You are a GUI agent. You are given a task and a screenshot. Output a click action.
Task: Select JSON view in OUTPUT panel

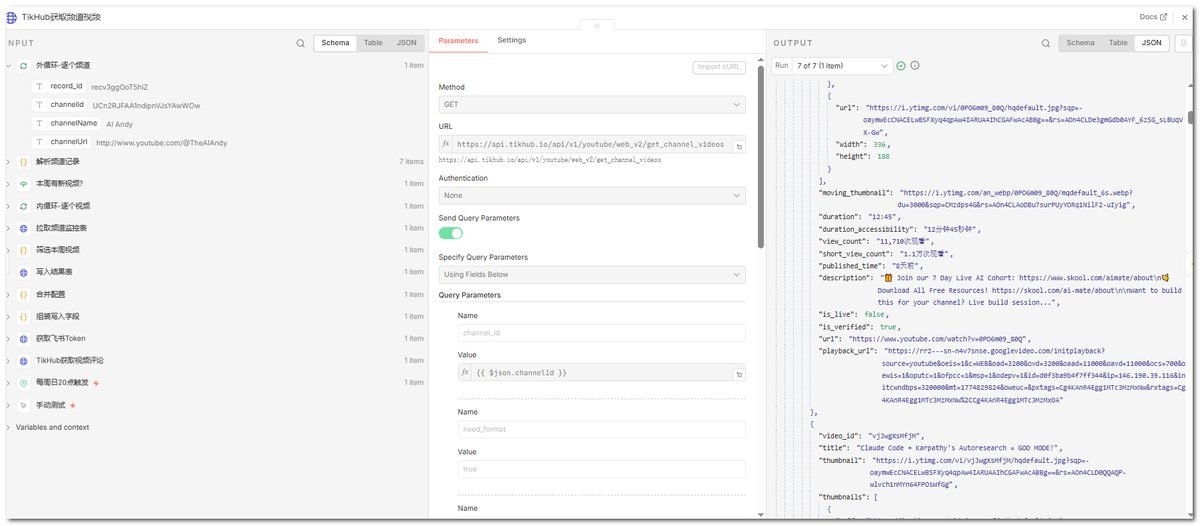1152,43
